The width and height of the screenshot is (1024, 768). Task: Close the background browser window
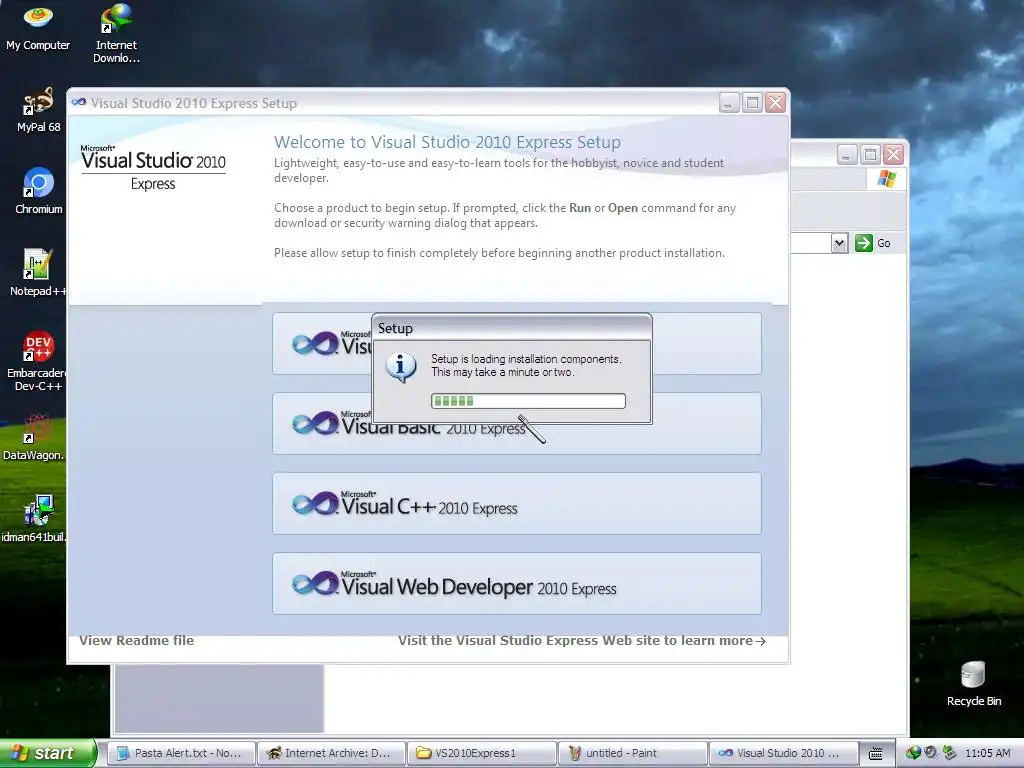pyautogui.click(x=893, y=155)
